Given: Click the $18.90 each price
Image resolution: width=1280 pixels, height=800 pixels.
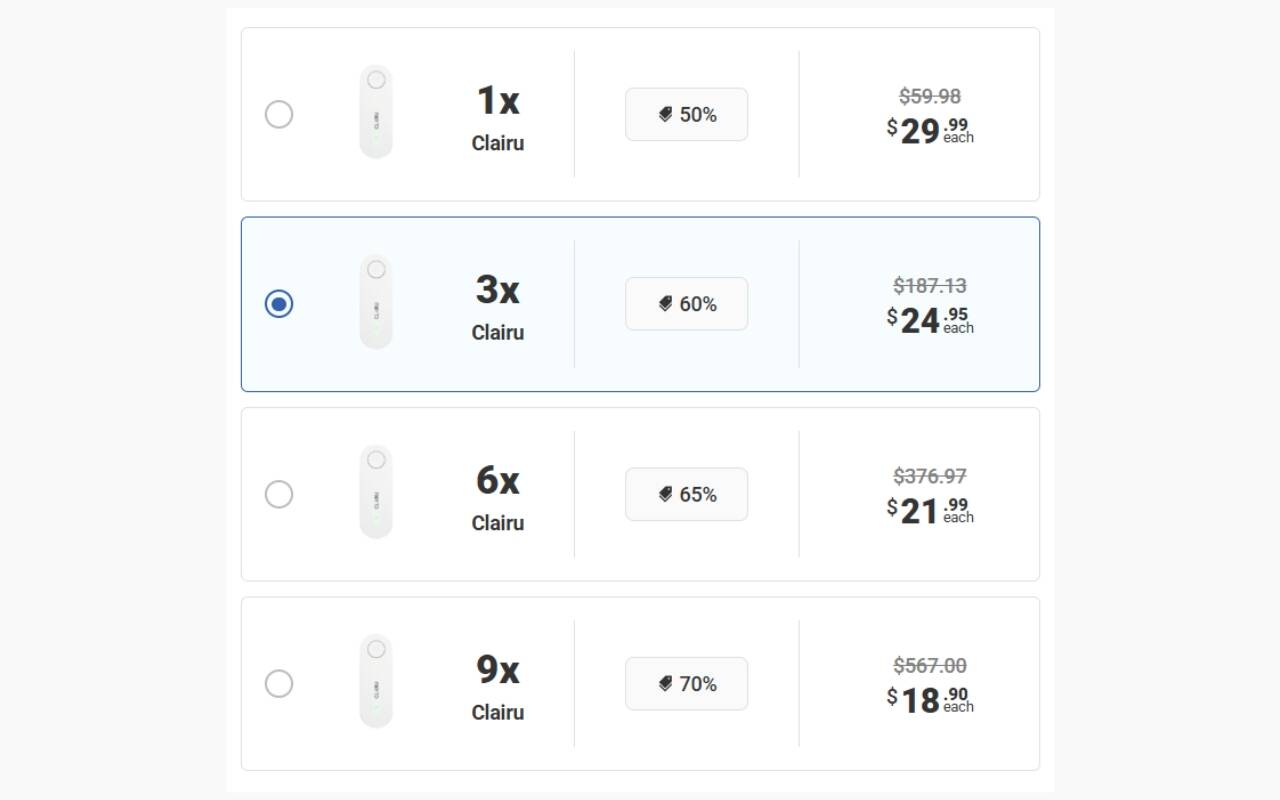Looking at the screenshot, I should pyautogui.click(x=930, y=700).
